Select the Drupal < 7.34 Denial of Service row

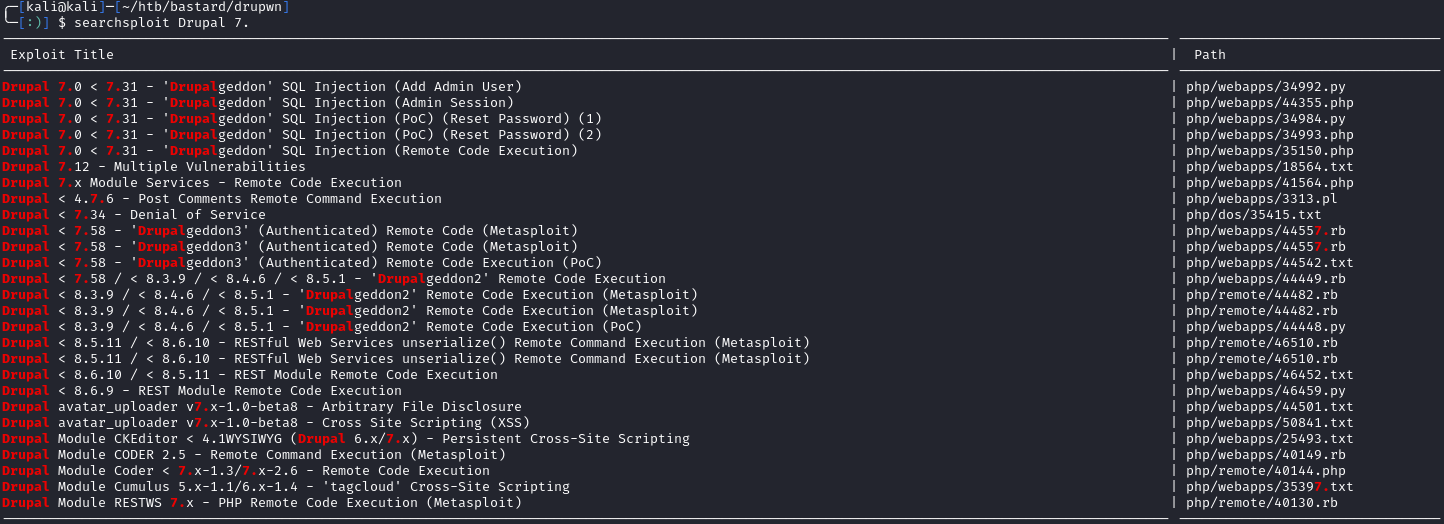coord(134,215)
